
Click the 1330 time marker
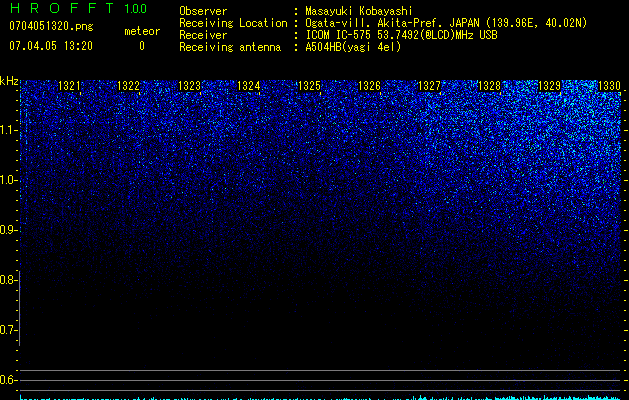pos(609,86)
